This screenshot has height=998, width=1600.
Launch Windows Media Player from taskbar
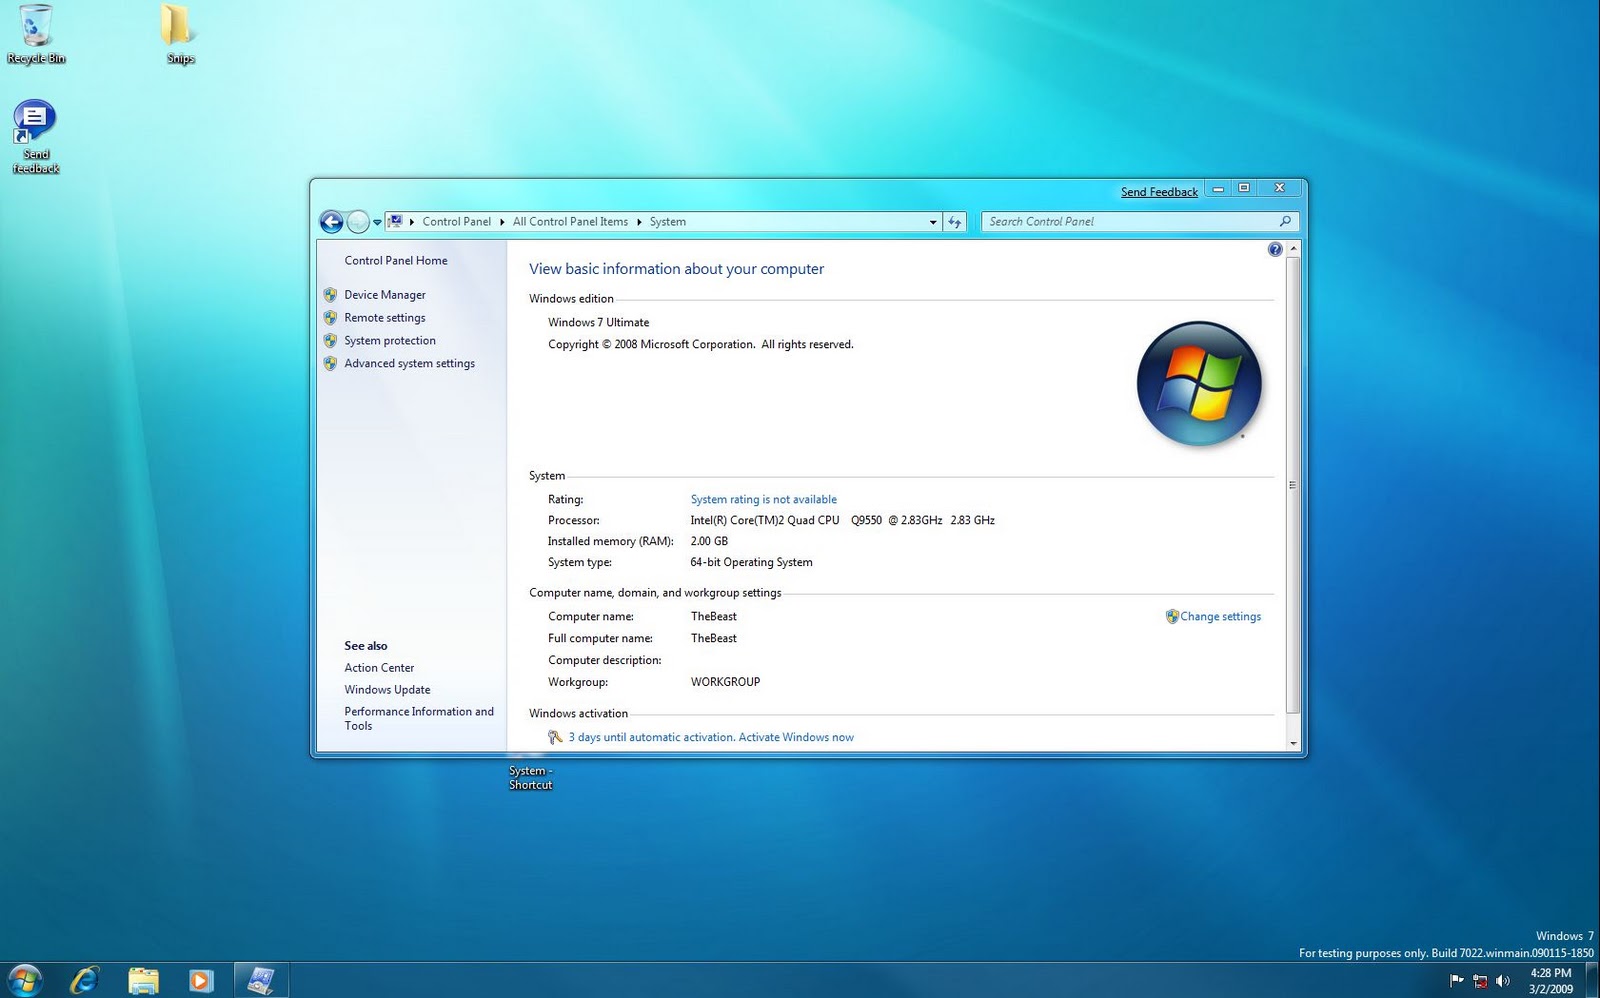pyautogui.click(x=201, y=980)
